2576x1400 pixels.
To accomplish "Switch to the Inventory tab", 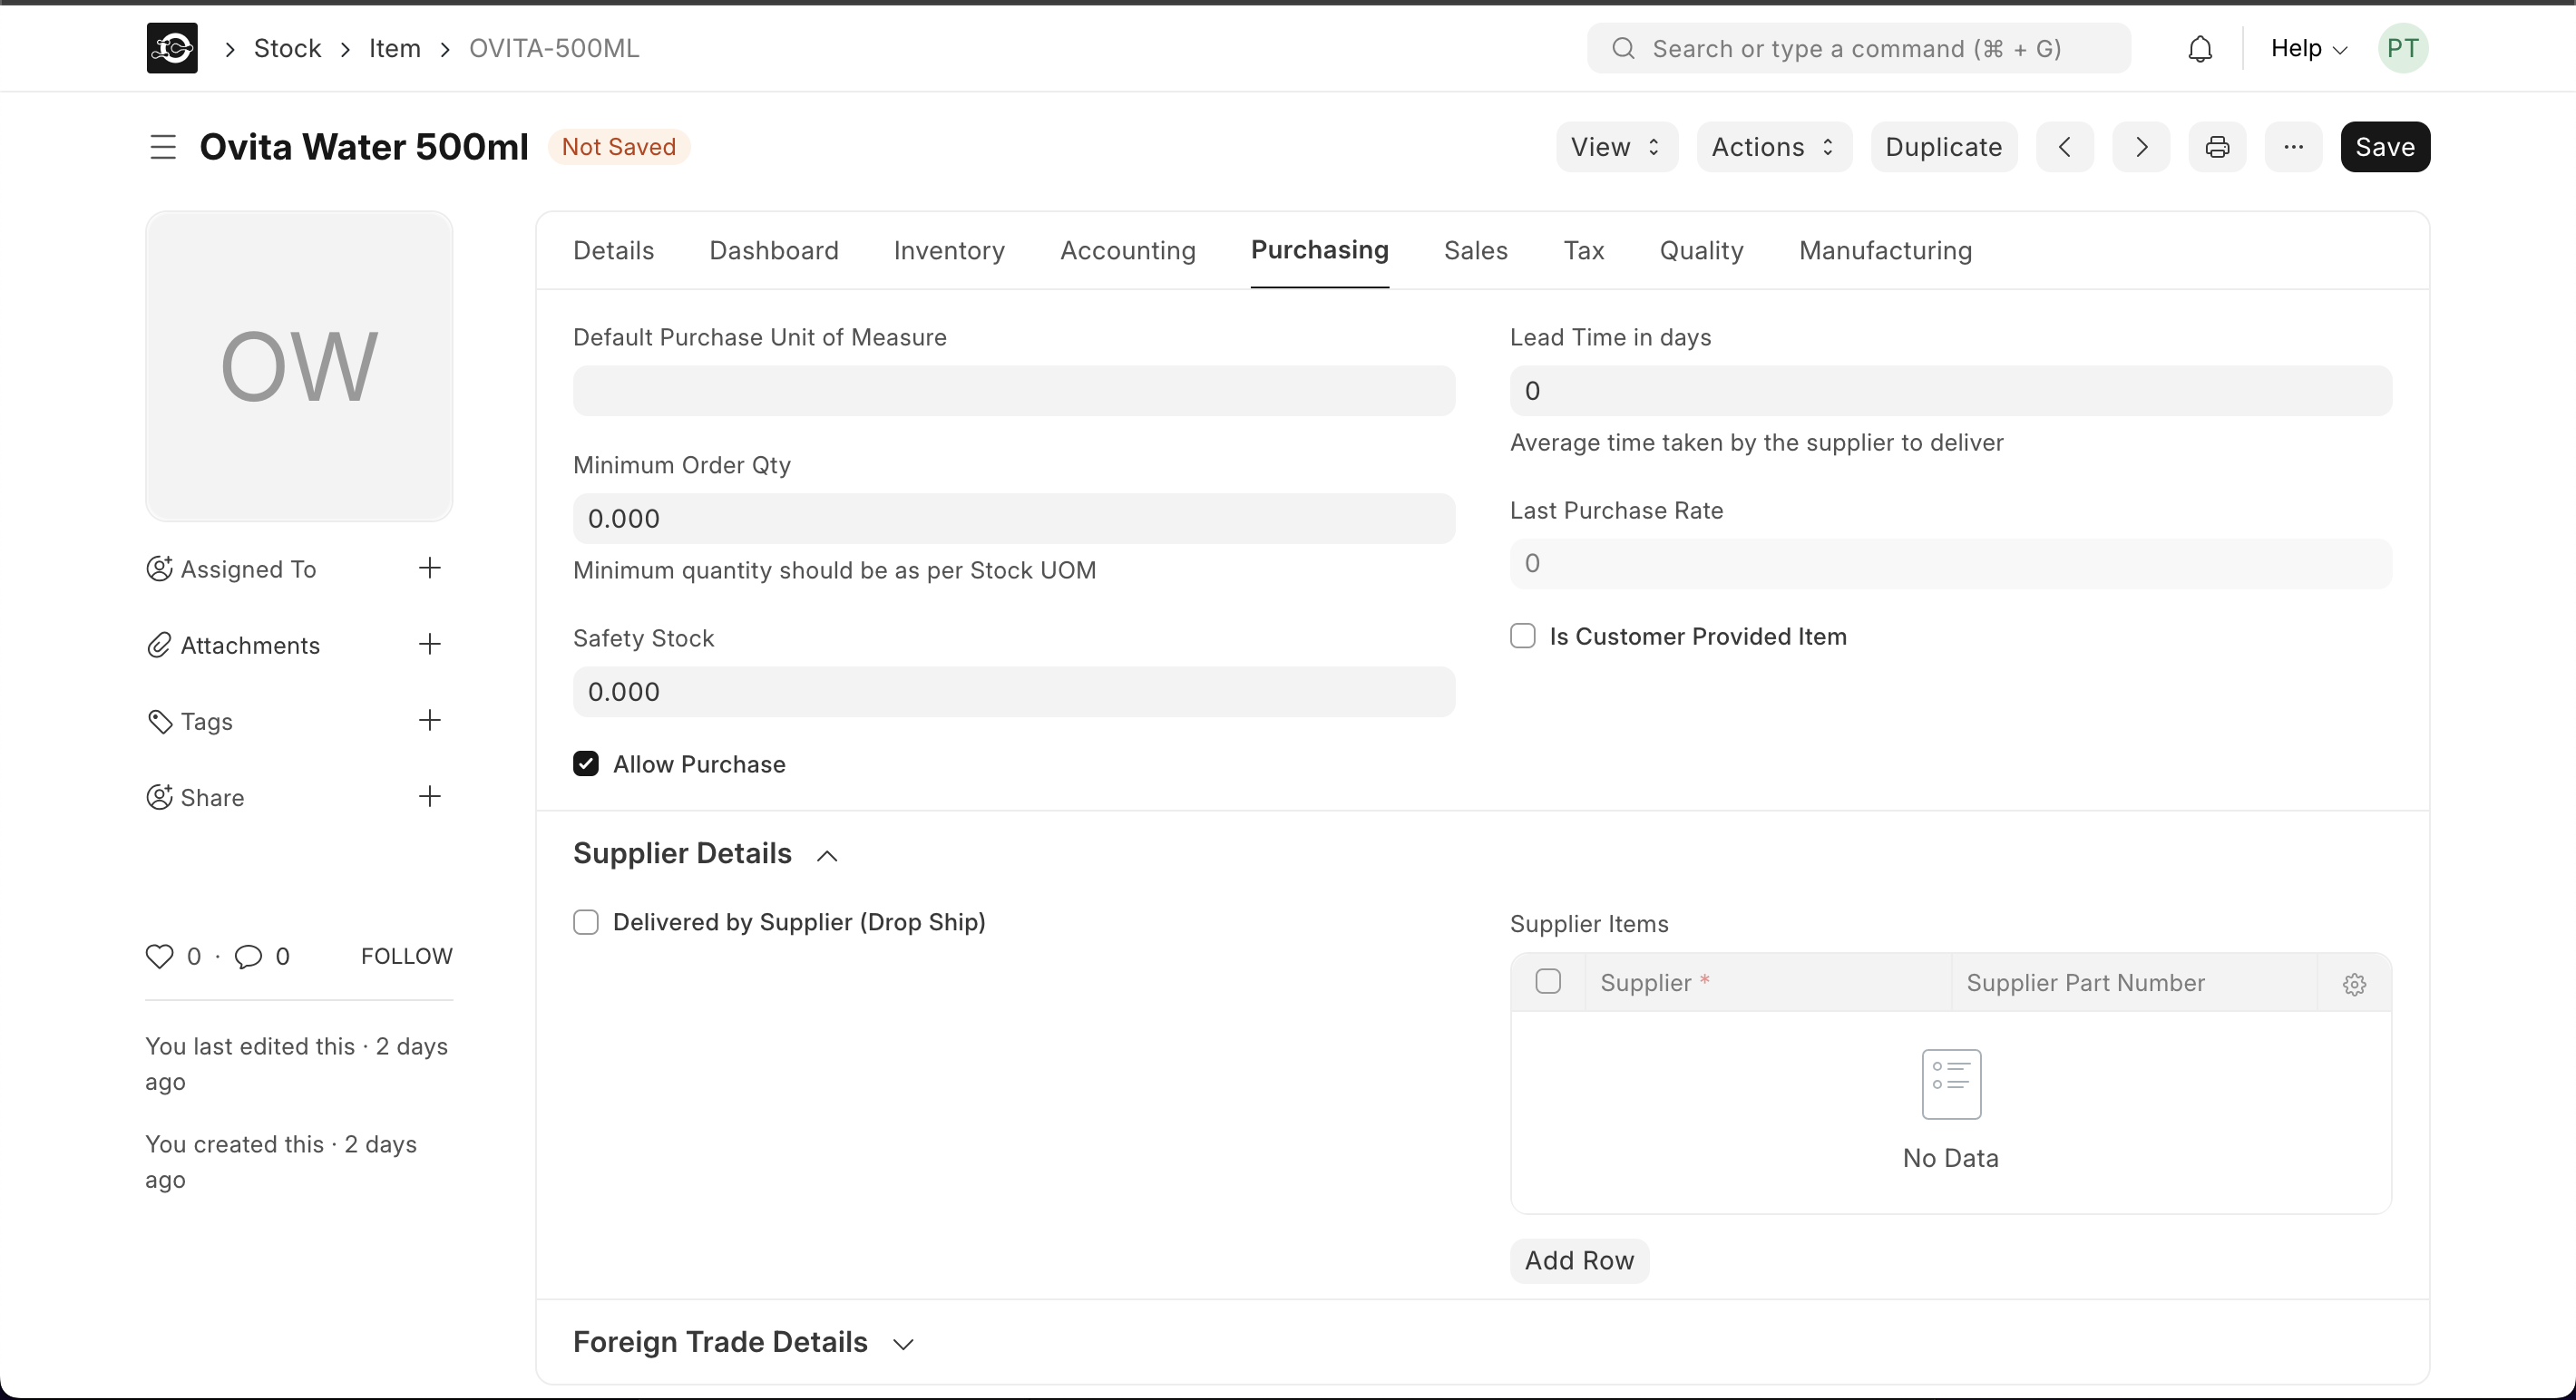I will 949,250.
